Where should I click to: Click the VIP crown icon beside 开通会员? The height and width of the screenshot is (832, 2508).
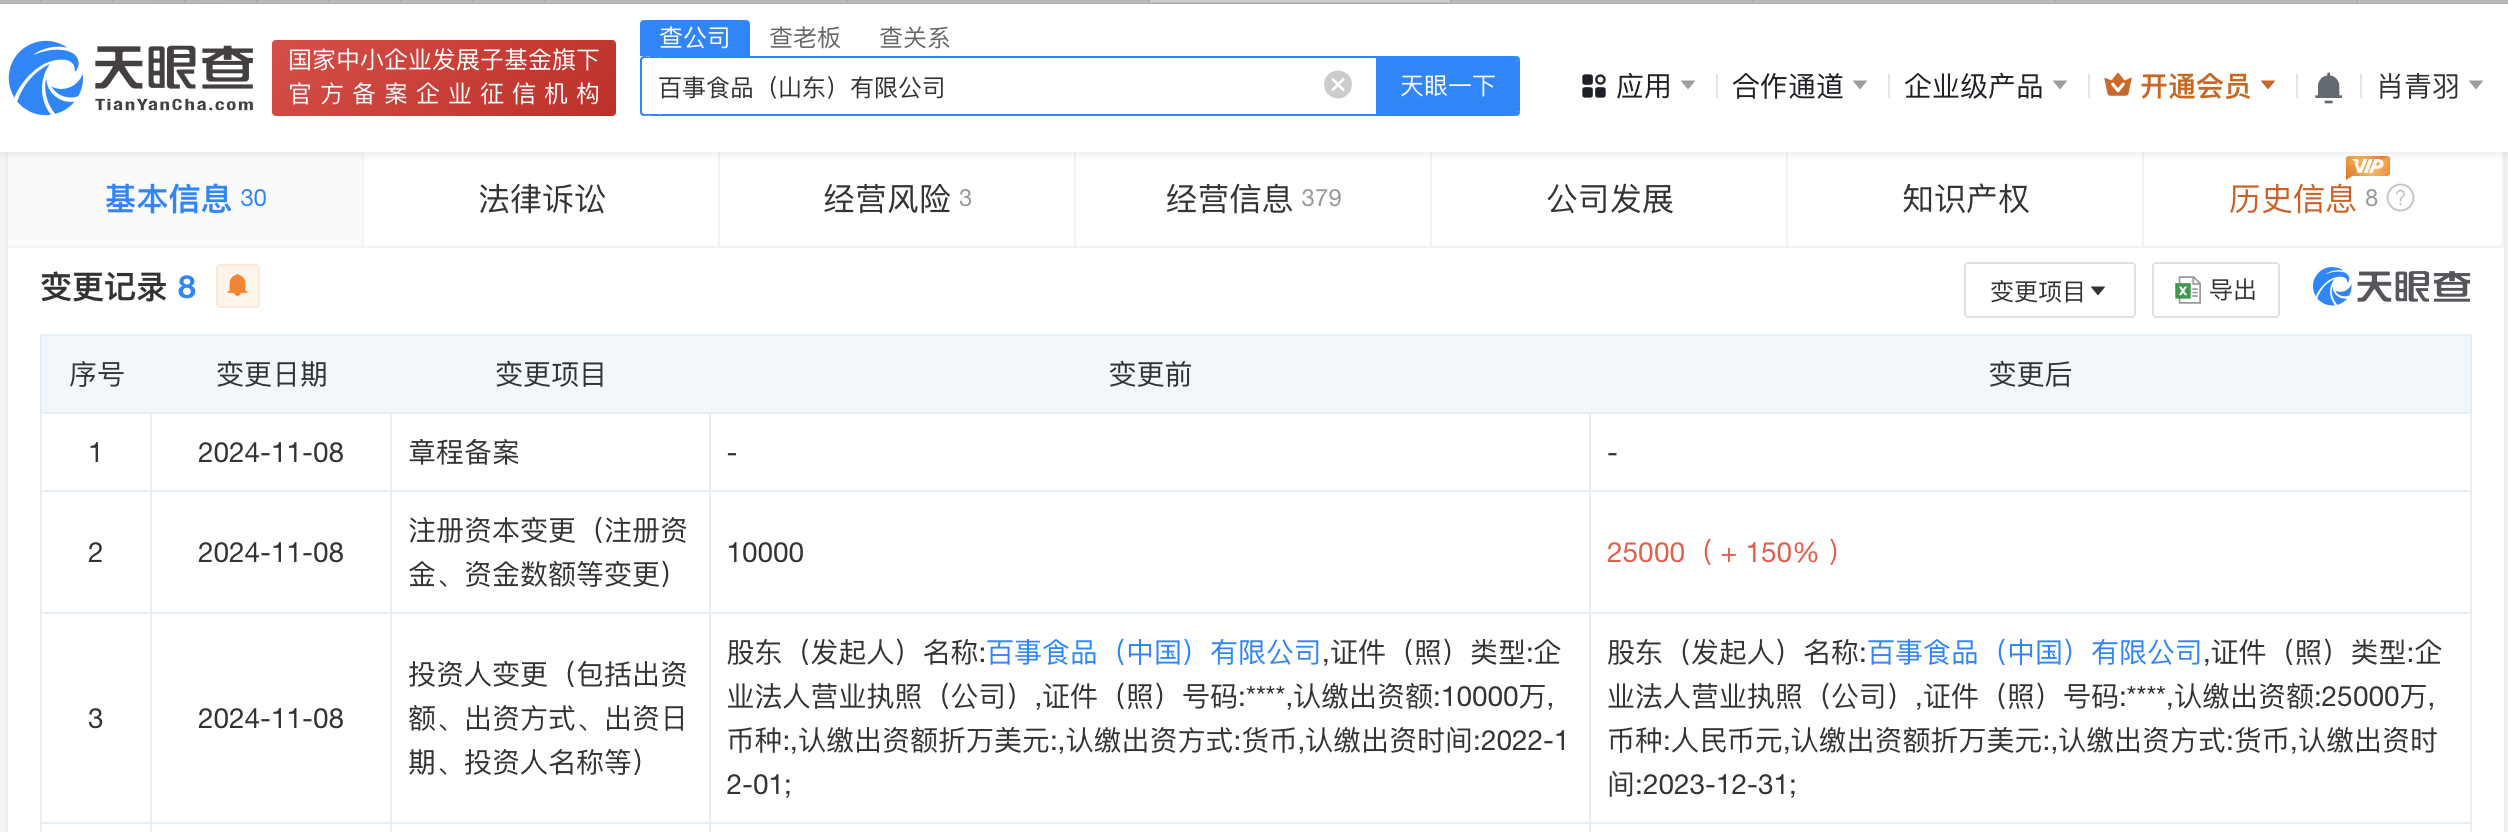tap(2117, 86)
